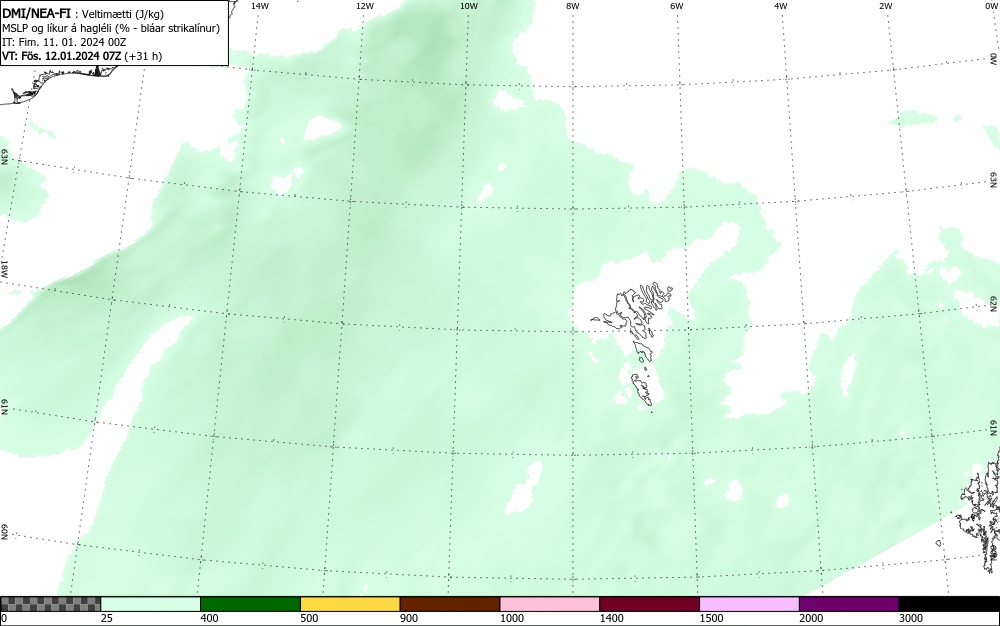Click the dark green 400–500 legend swatch
Screen dimensions: 1000x626
[x=250, y=604]
